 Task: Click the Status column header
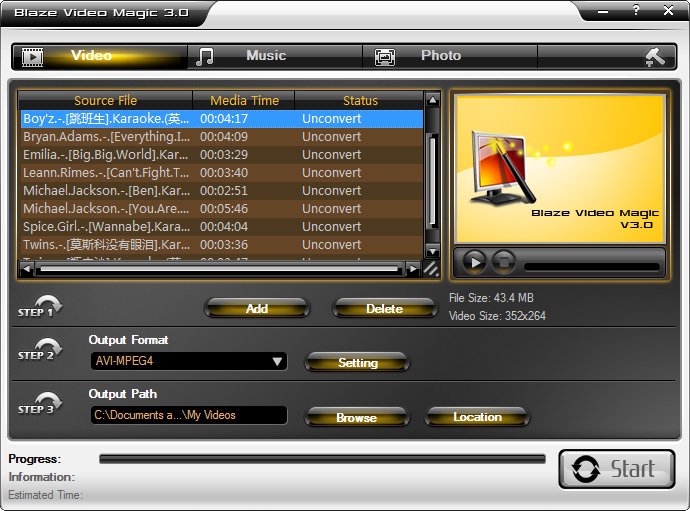pos(360,100)
